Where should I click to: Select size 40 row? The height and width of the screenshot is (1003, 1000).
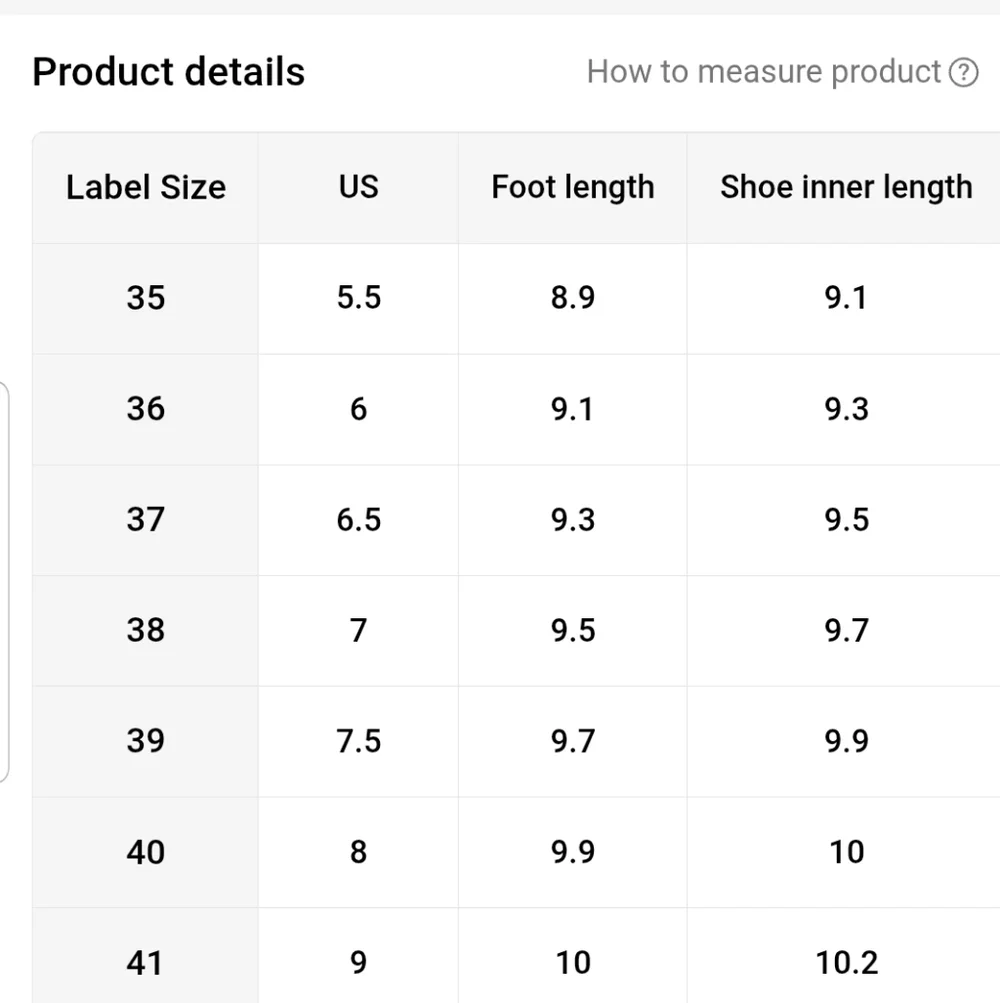pyautogui.click(x=146, y=852)
